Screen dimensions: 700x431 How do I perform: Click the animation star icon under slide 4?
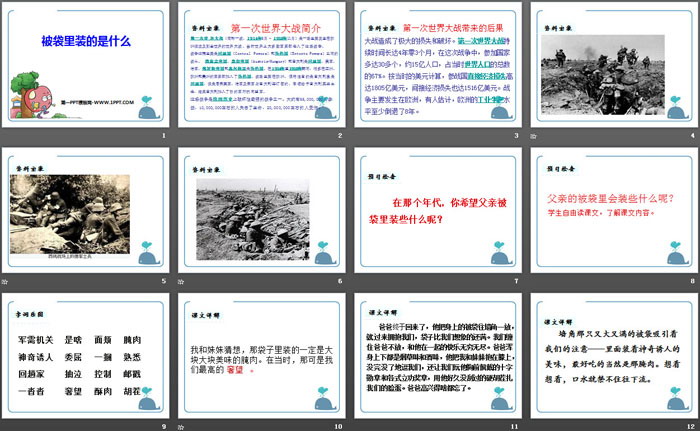pos(533,136)
